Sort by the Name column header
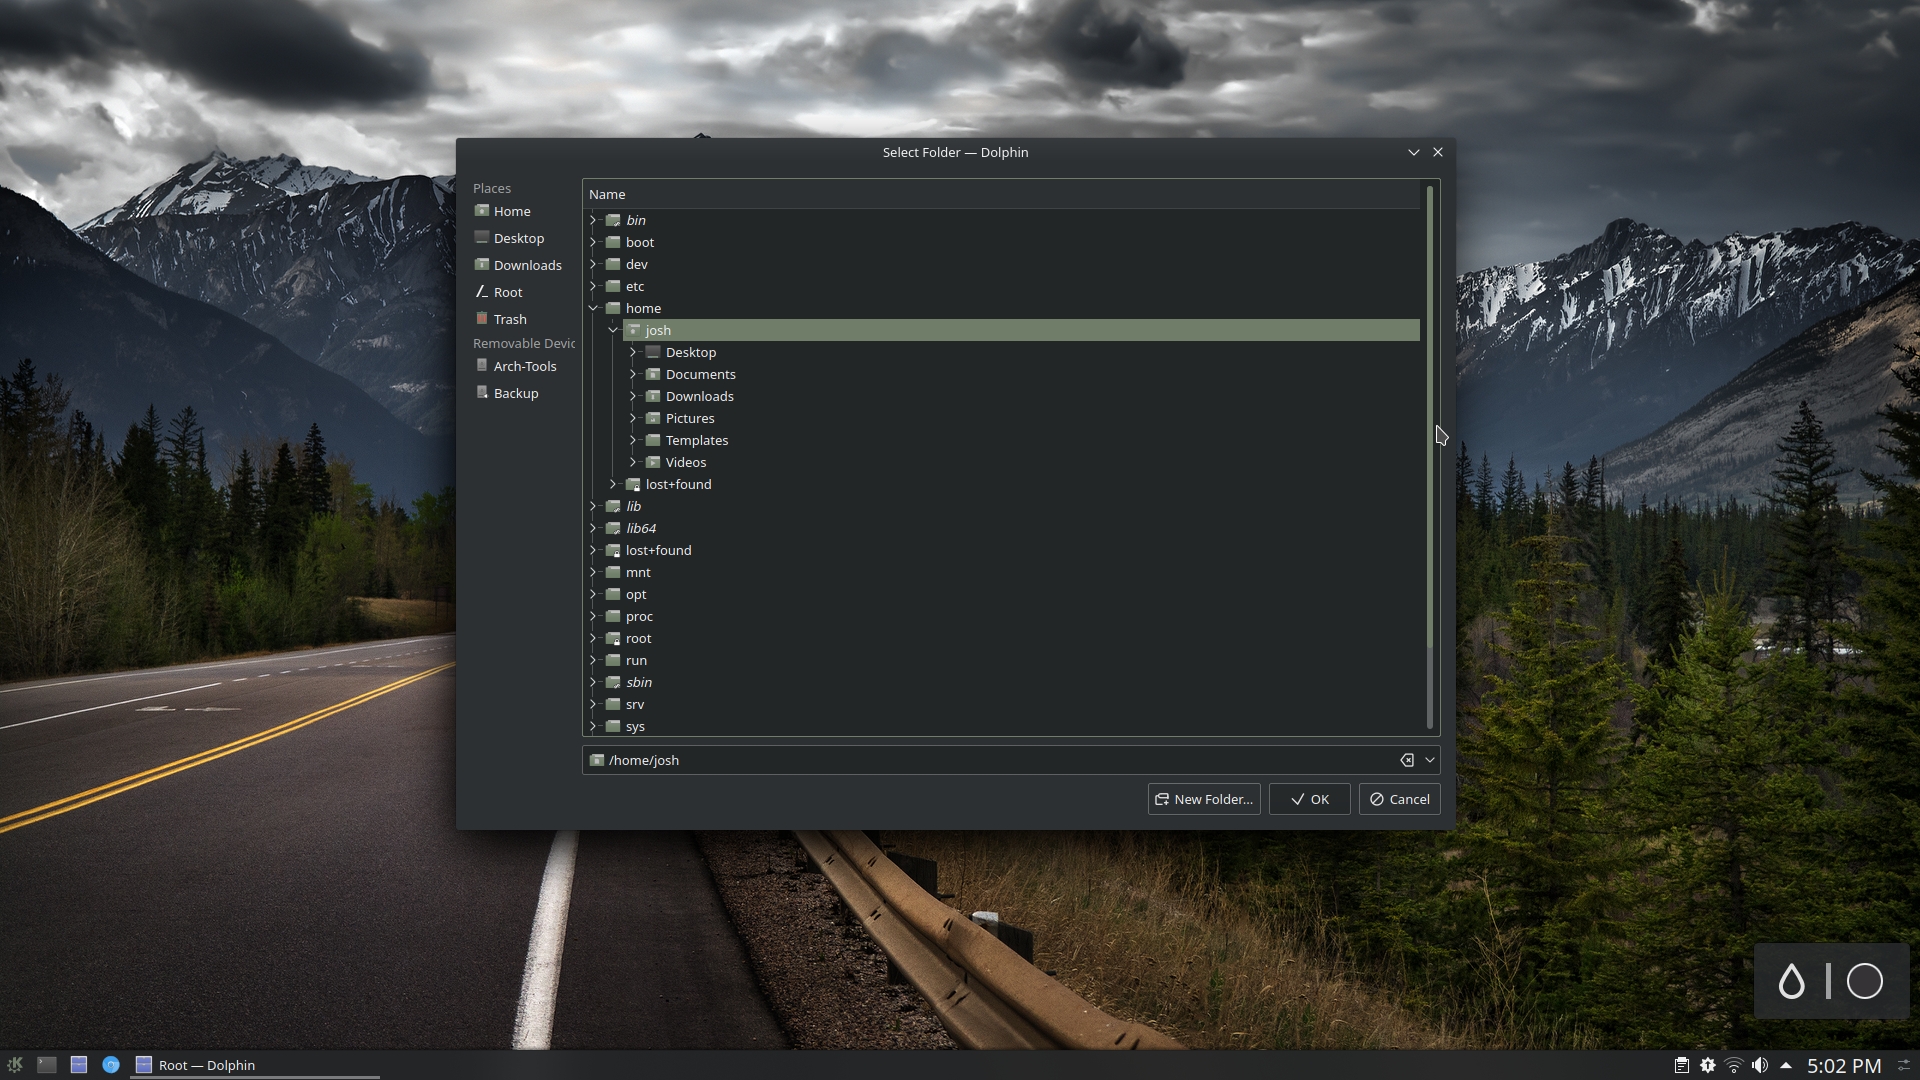Image resolution: width=1920 pixels, height=1080 pixels. (x=1001, y=194)
